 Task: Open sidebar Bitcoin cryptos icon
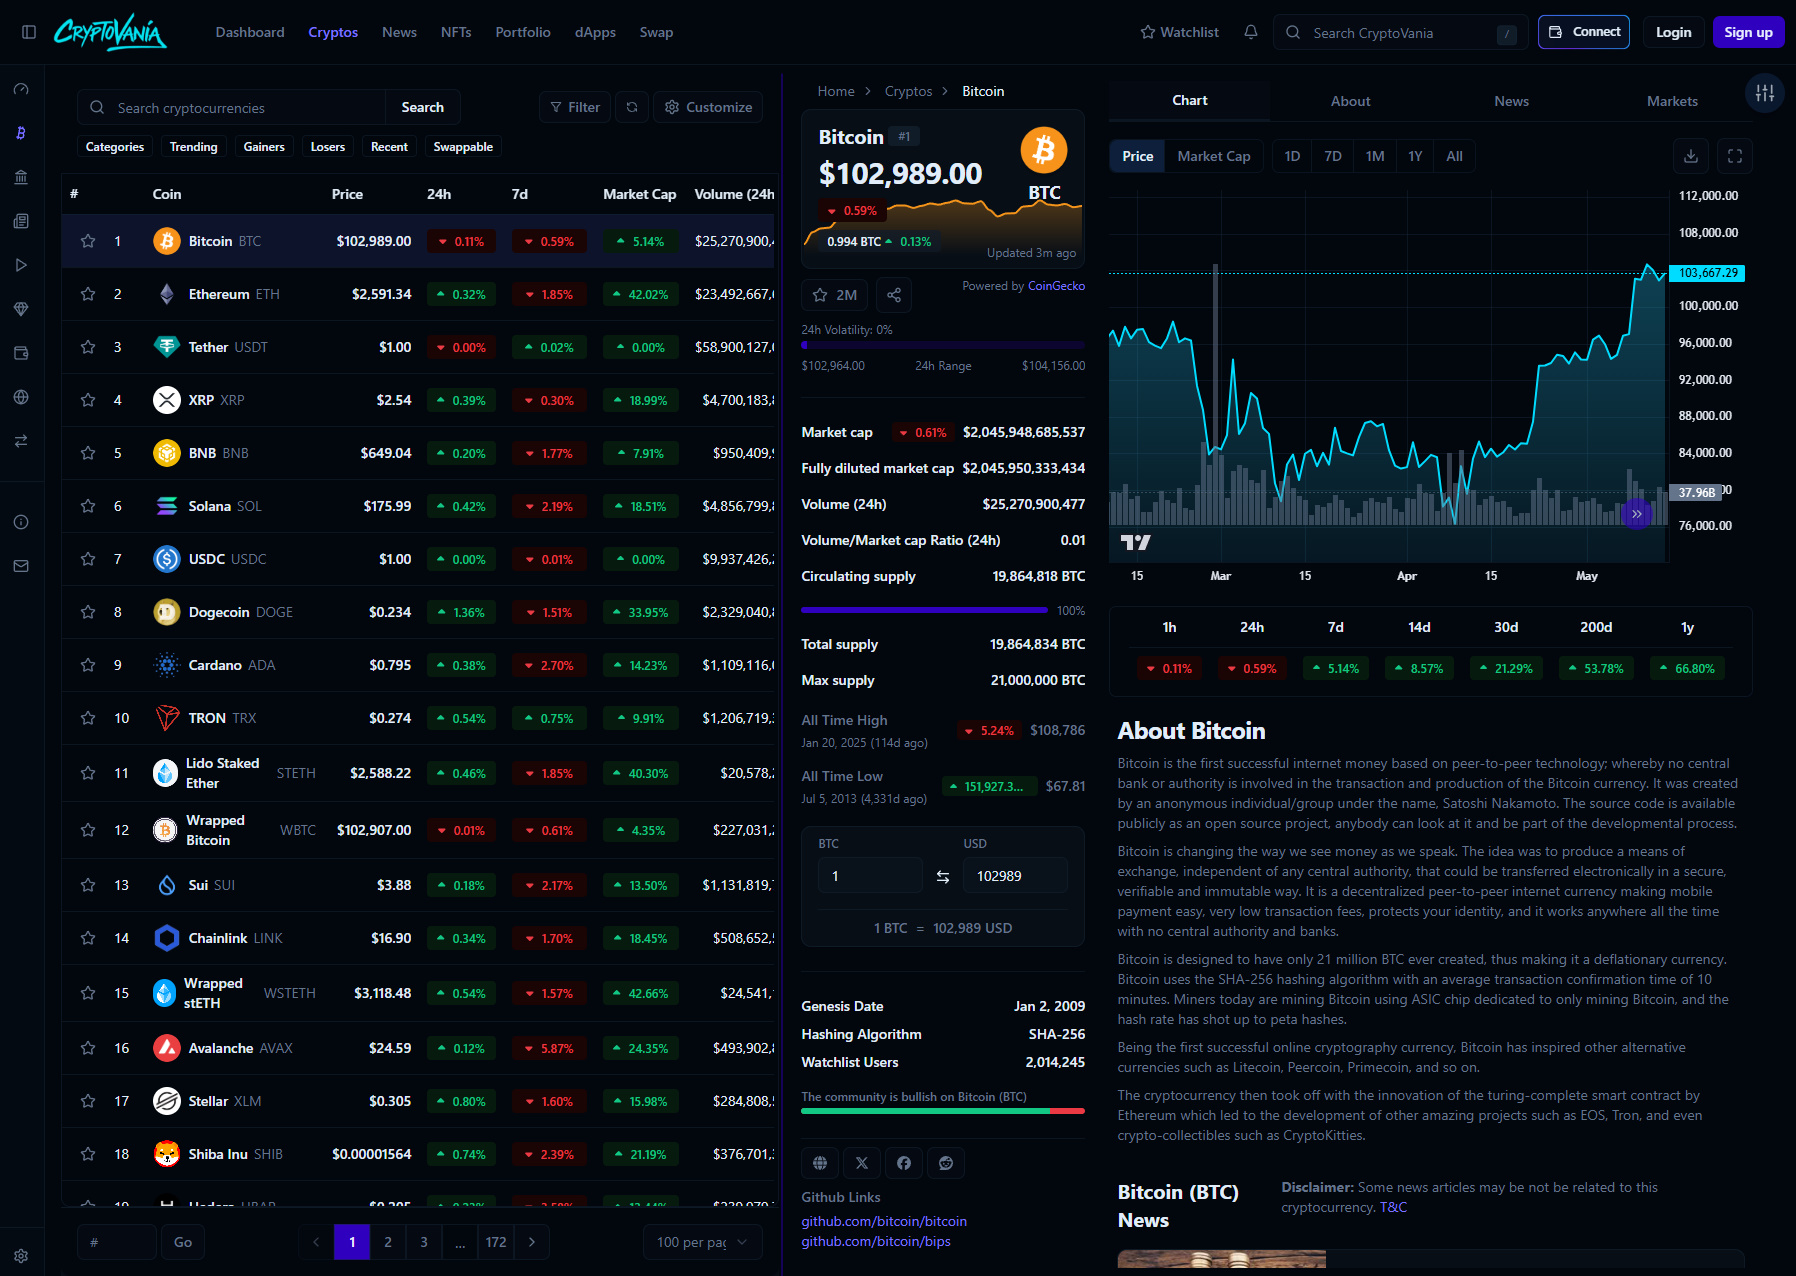point(21,133)
